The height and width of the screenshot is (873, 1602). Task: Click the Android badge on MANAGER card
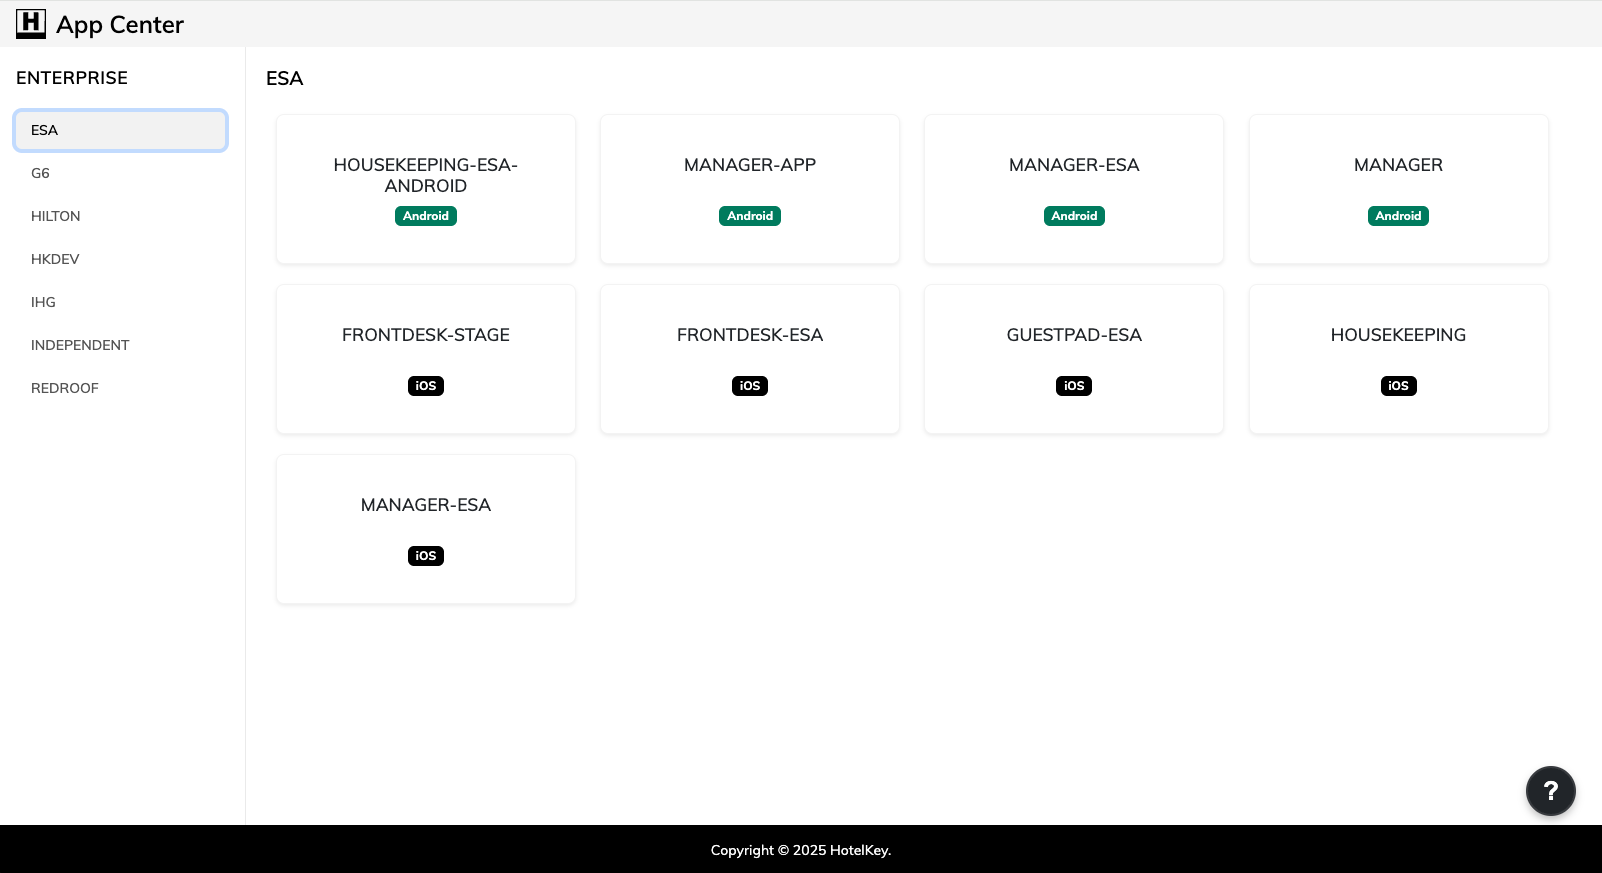click(x=1398, y=216)
